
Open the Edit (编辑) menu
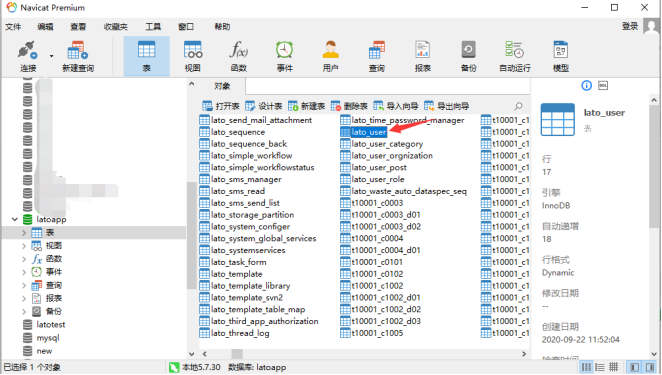pyautogui.click(x=45, y=27)
